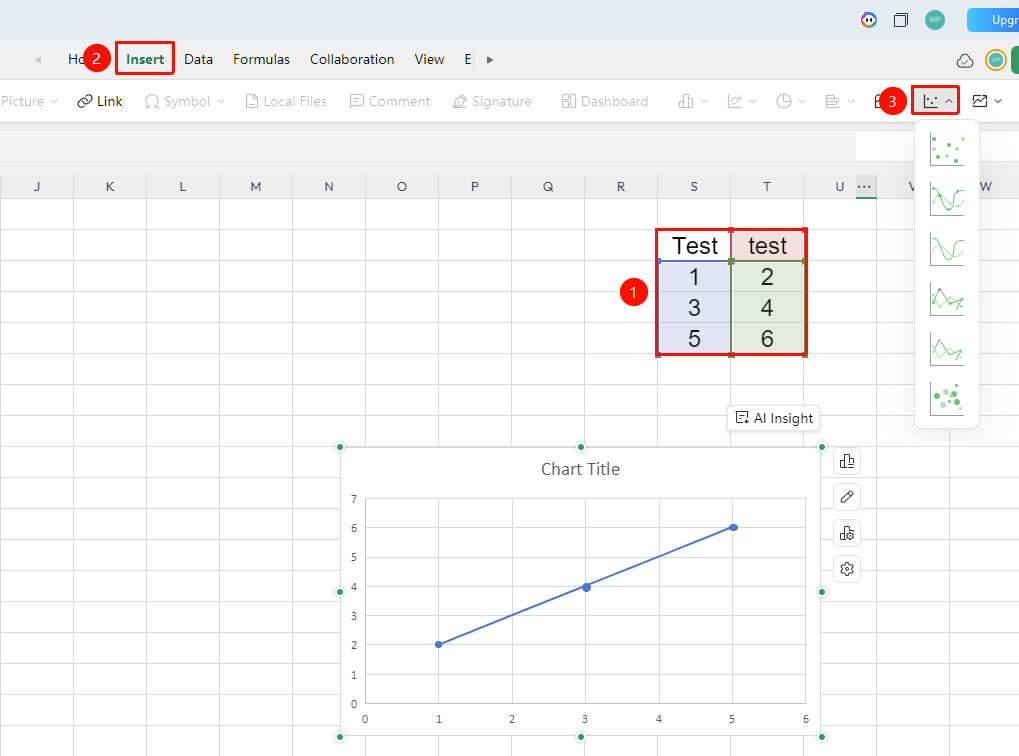Image resolution: width=1019 pixels, height=756 pixels.
Task: Select column header M
Action: pyautogui.click(x=256, y=187)
